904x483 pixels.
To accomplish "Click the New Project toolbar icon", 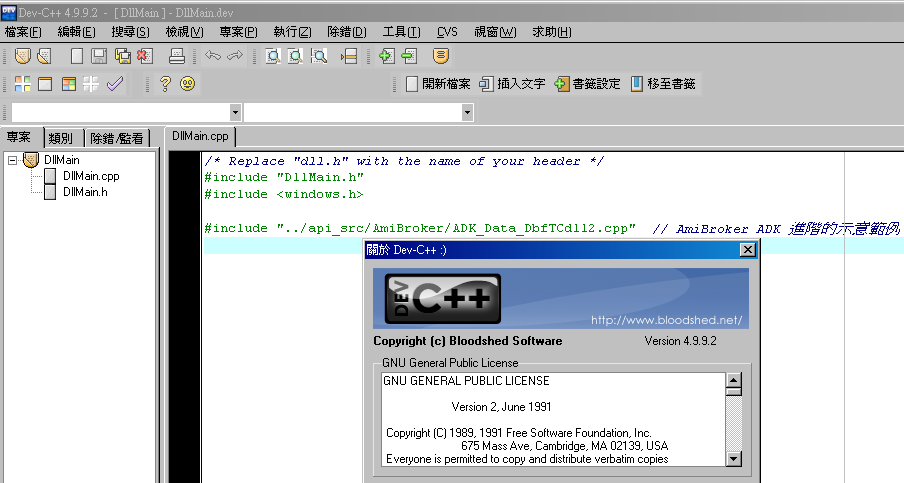I will point(22,56).
